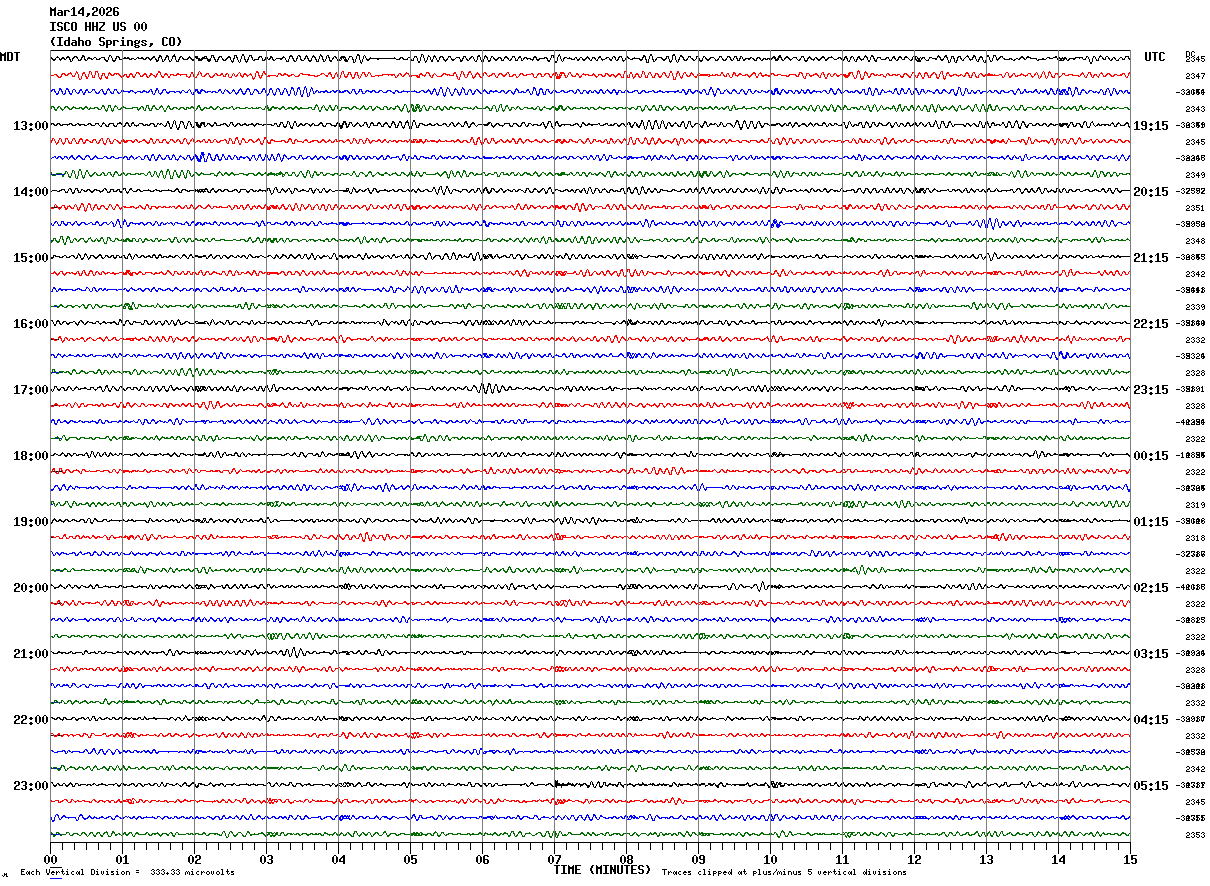Image resolution: width=1210 pixels, height=886 pixels.
Task: Click minute tick label '09' on time axis
Action: click(698, 859)
